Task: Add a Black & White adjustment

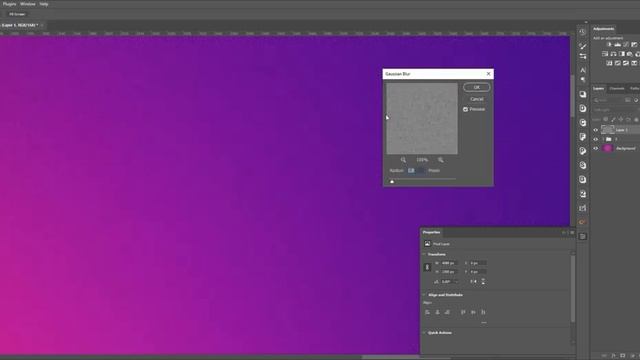Action: coord(621,54)
